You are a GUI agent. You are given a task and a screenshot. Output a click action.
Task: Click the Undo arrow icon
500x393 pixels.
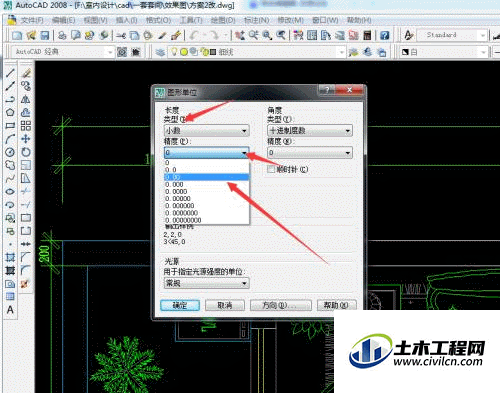[195, 35]
